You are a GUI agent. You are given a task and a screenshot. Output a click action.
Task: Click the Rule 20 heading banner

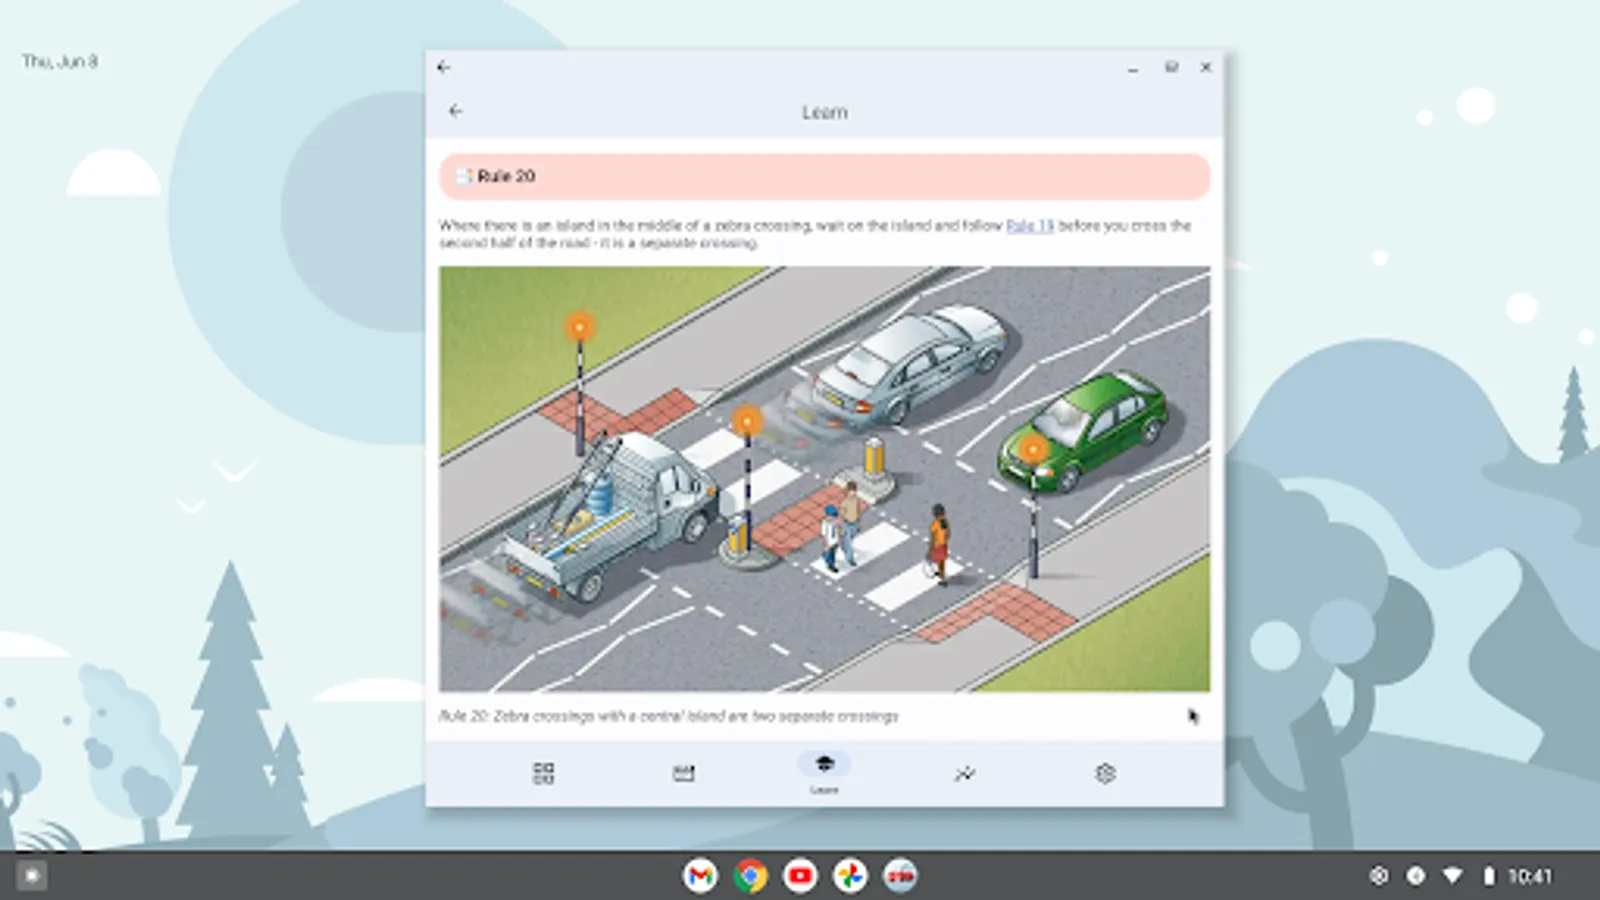click(x=825, y=176)
